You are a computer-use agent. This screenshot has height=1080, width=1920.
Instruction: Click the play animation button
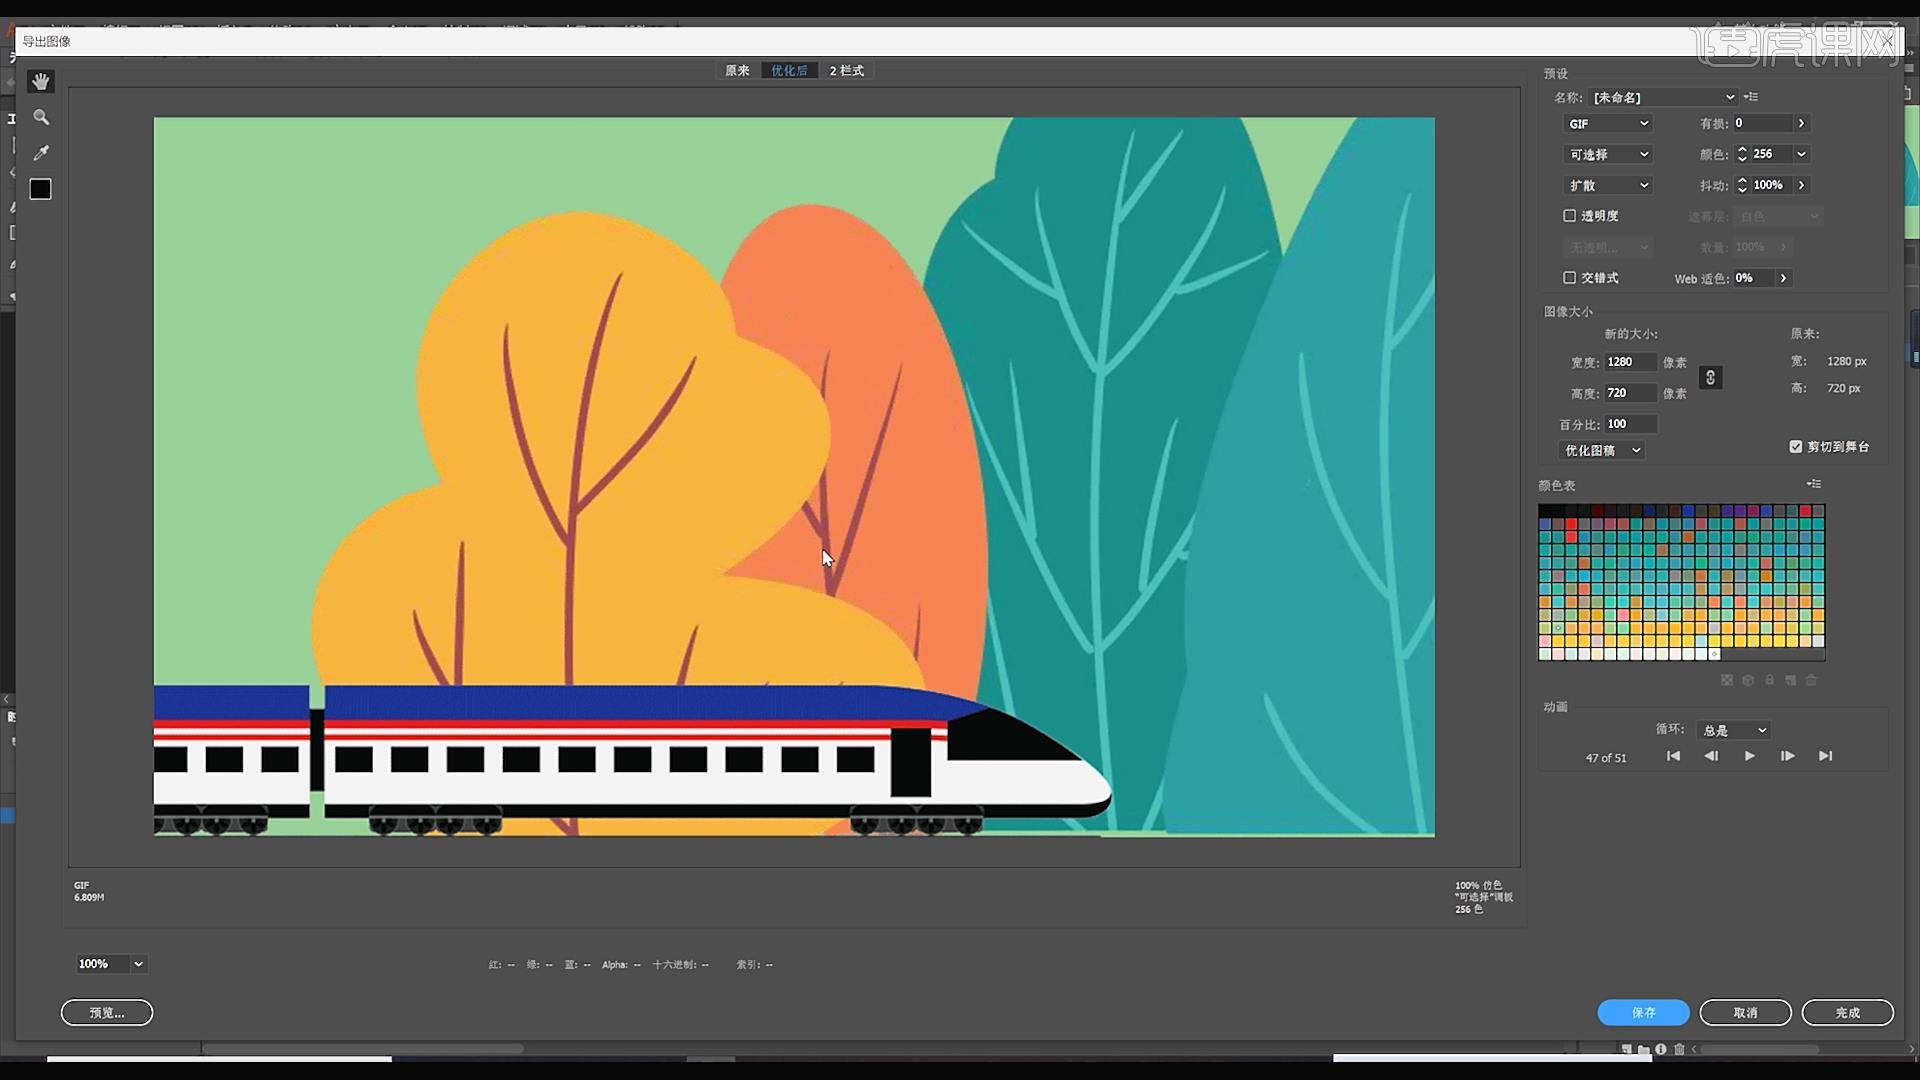(1749, 756)
